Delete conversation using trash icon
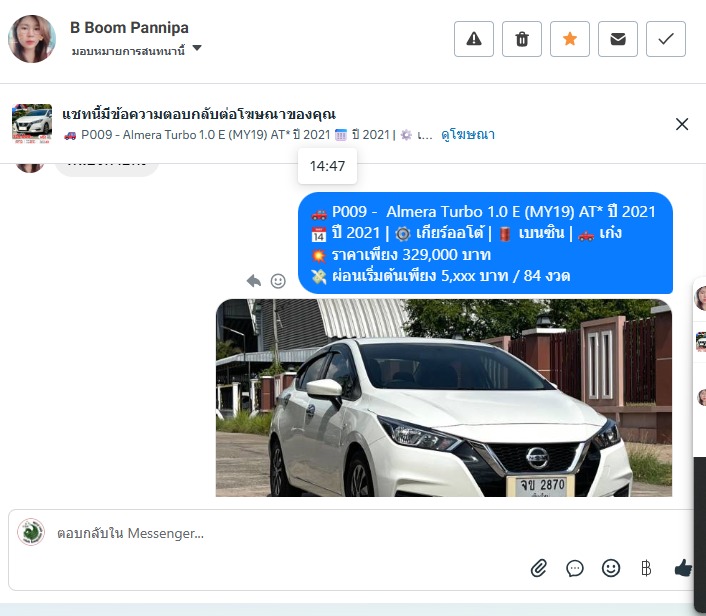The image size is (706, 616). (x=522, y=39)
